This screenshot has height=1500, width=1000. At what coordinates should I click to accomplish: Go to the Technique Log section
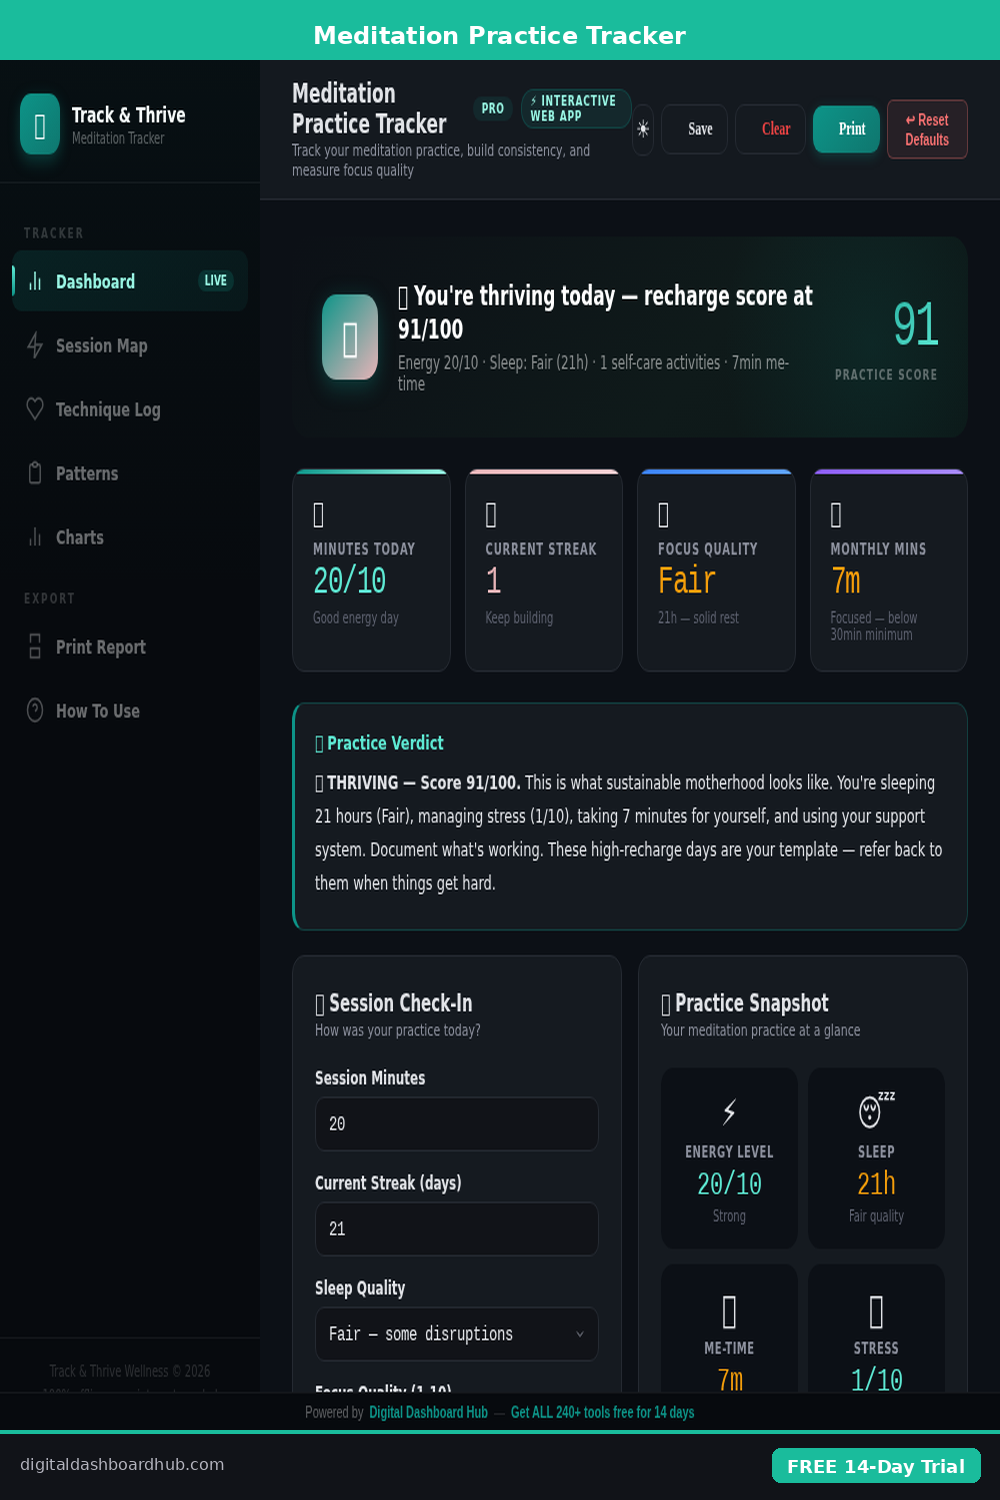pos(107,409)
